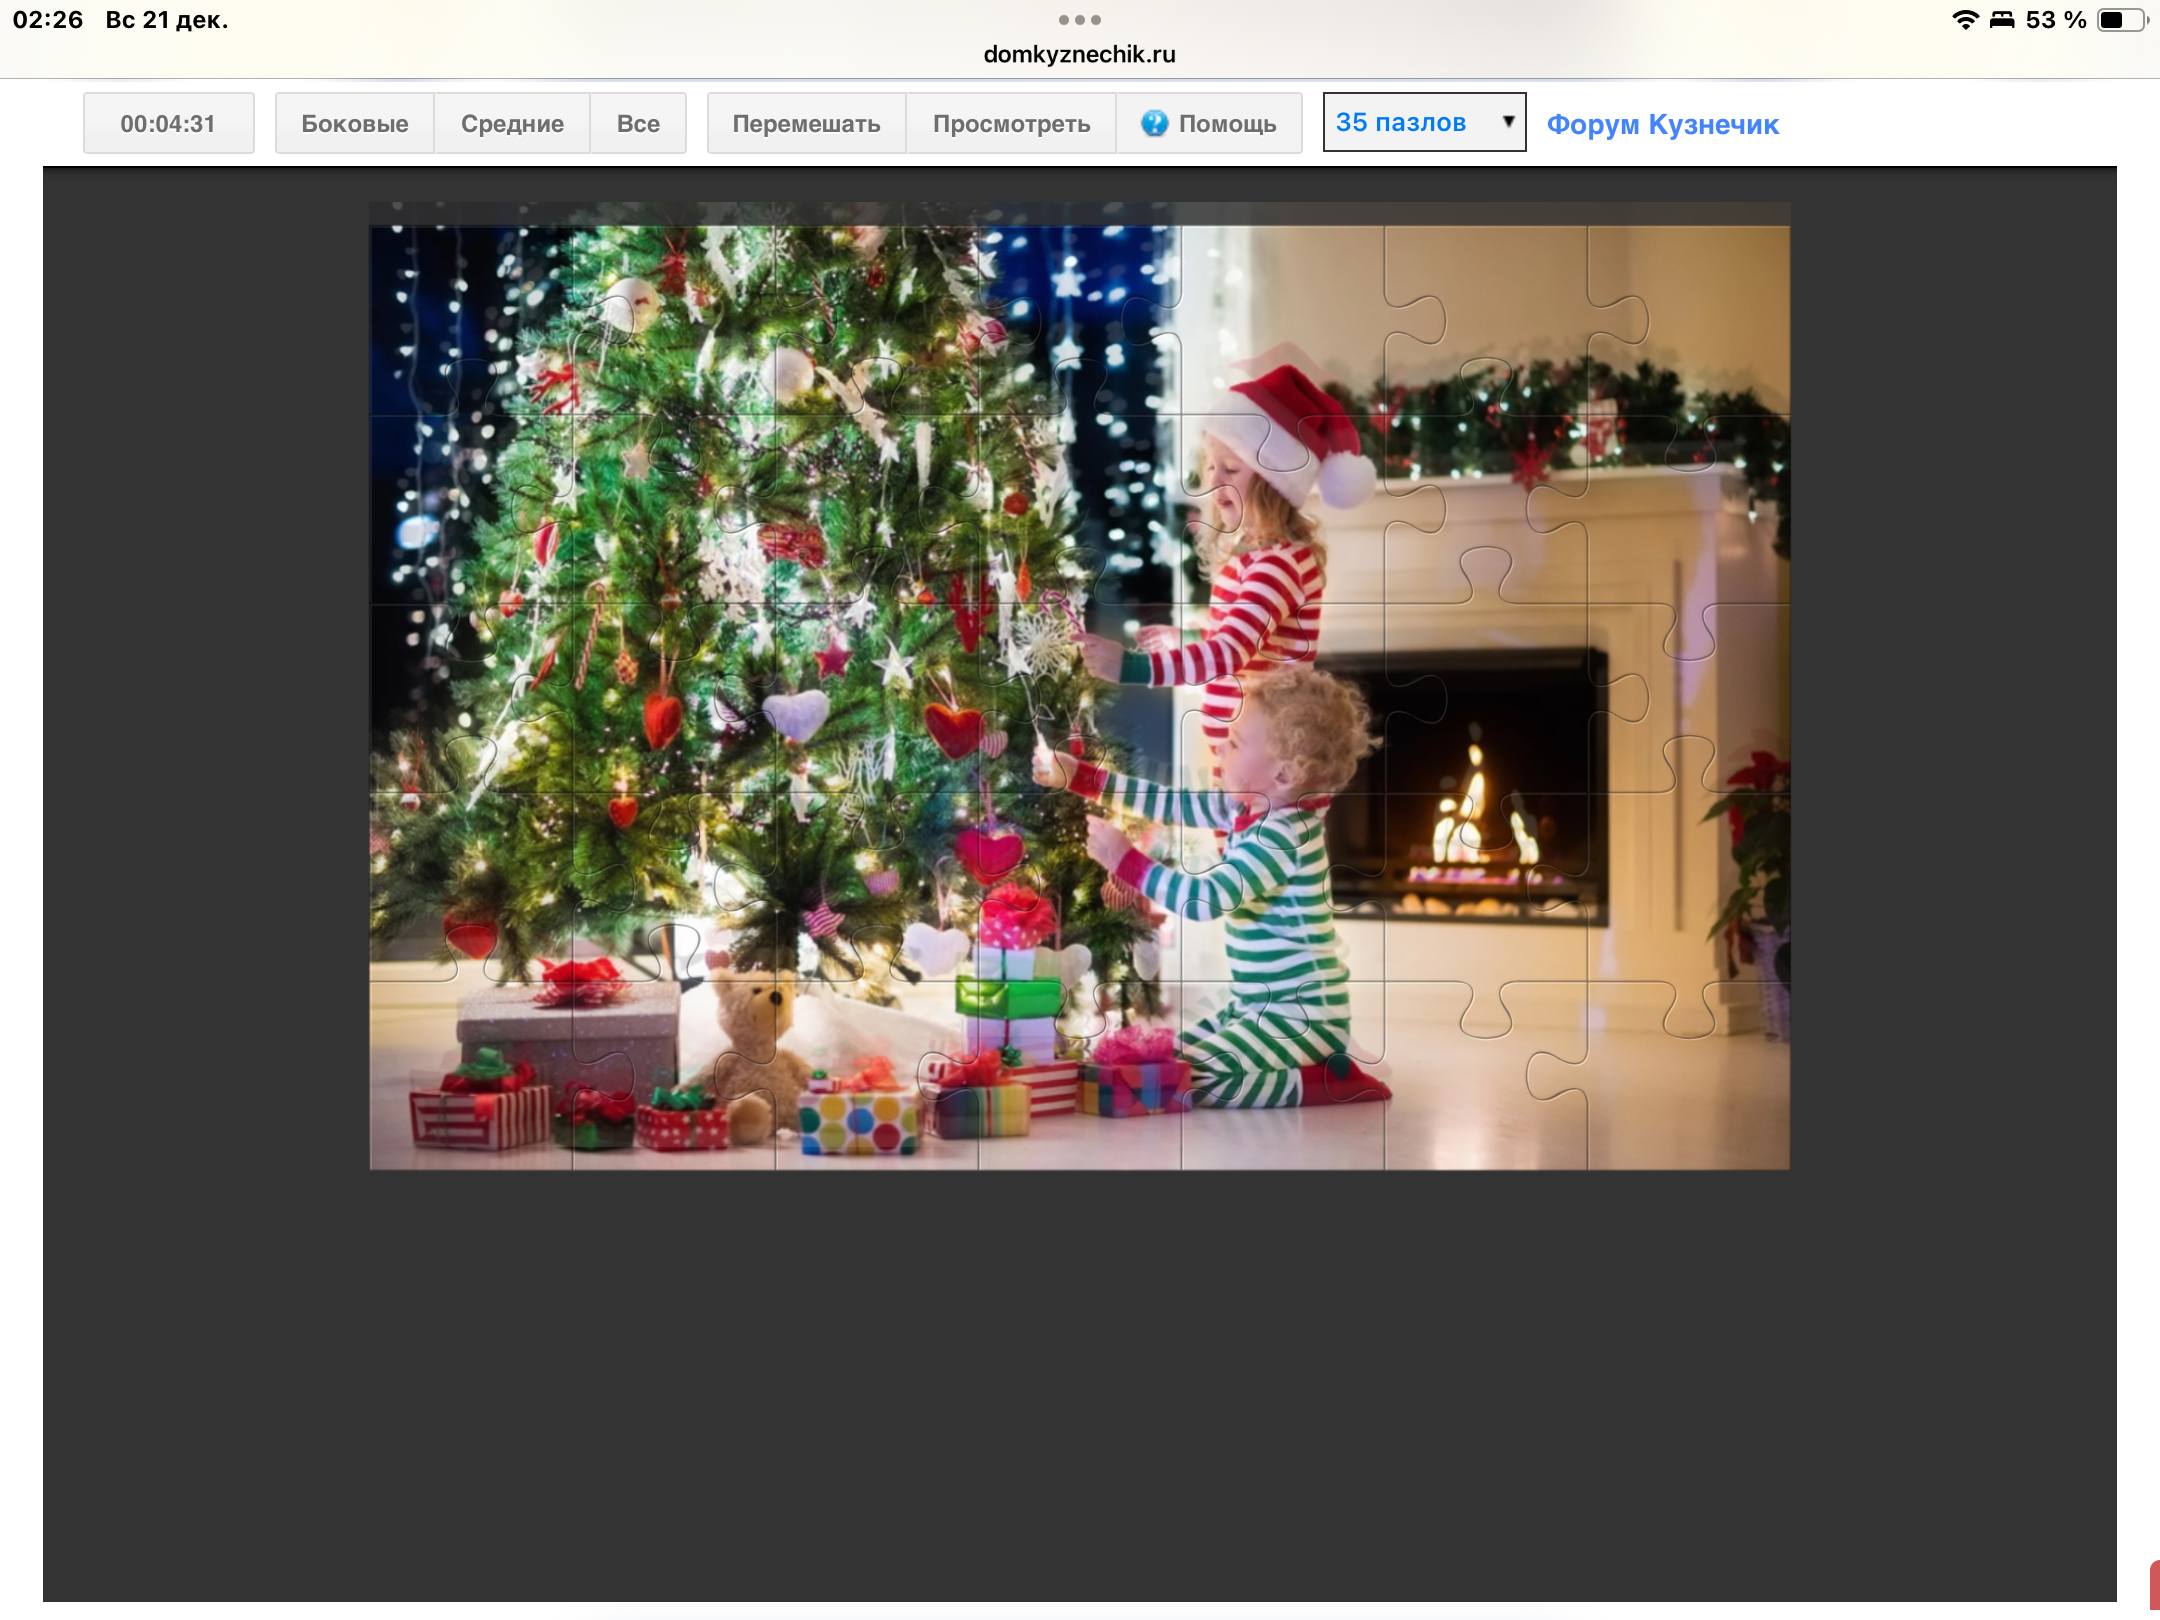The image size is (2160, 1620).
Task: Tap the Wi-Fi status icon
Action: click(1964, 20)
